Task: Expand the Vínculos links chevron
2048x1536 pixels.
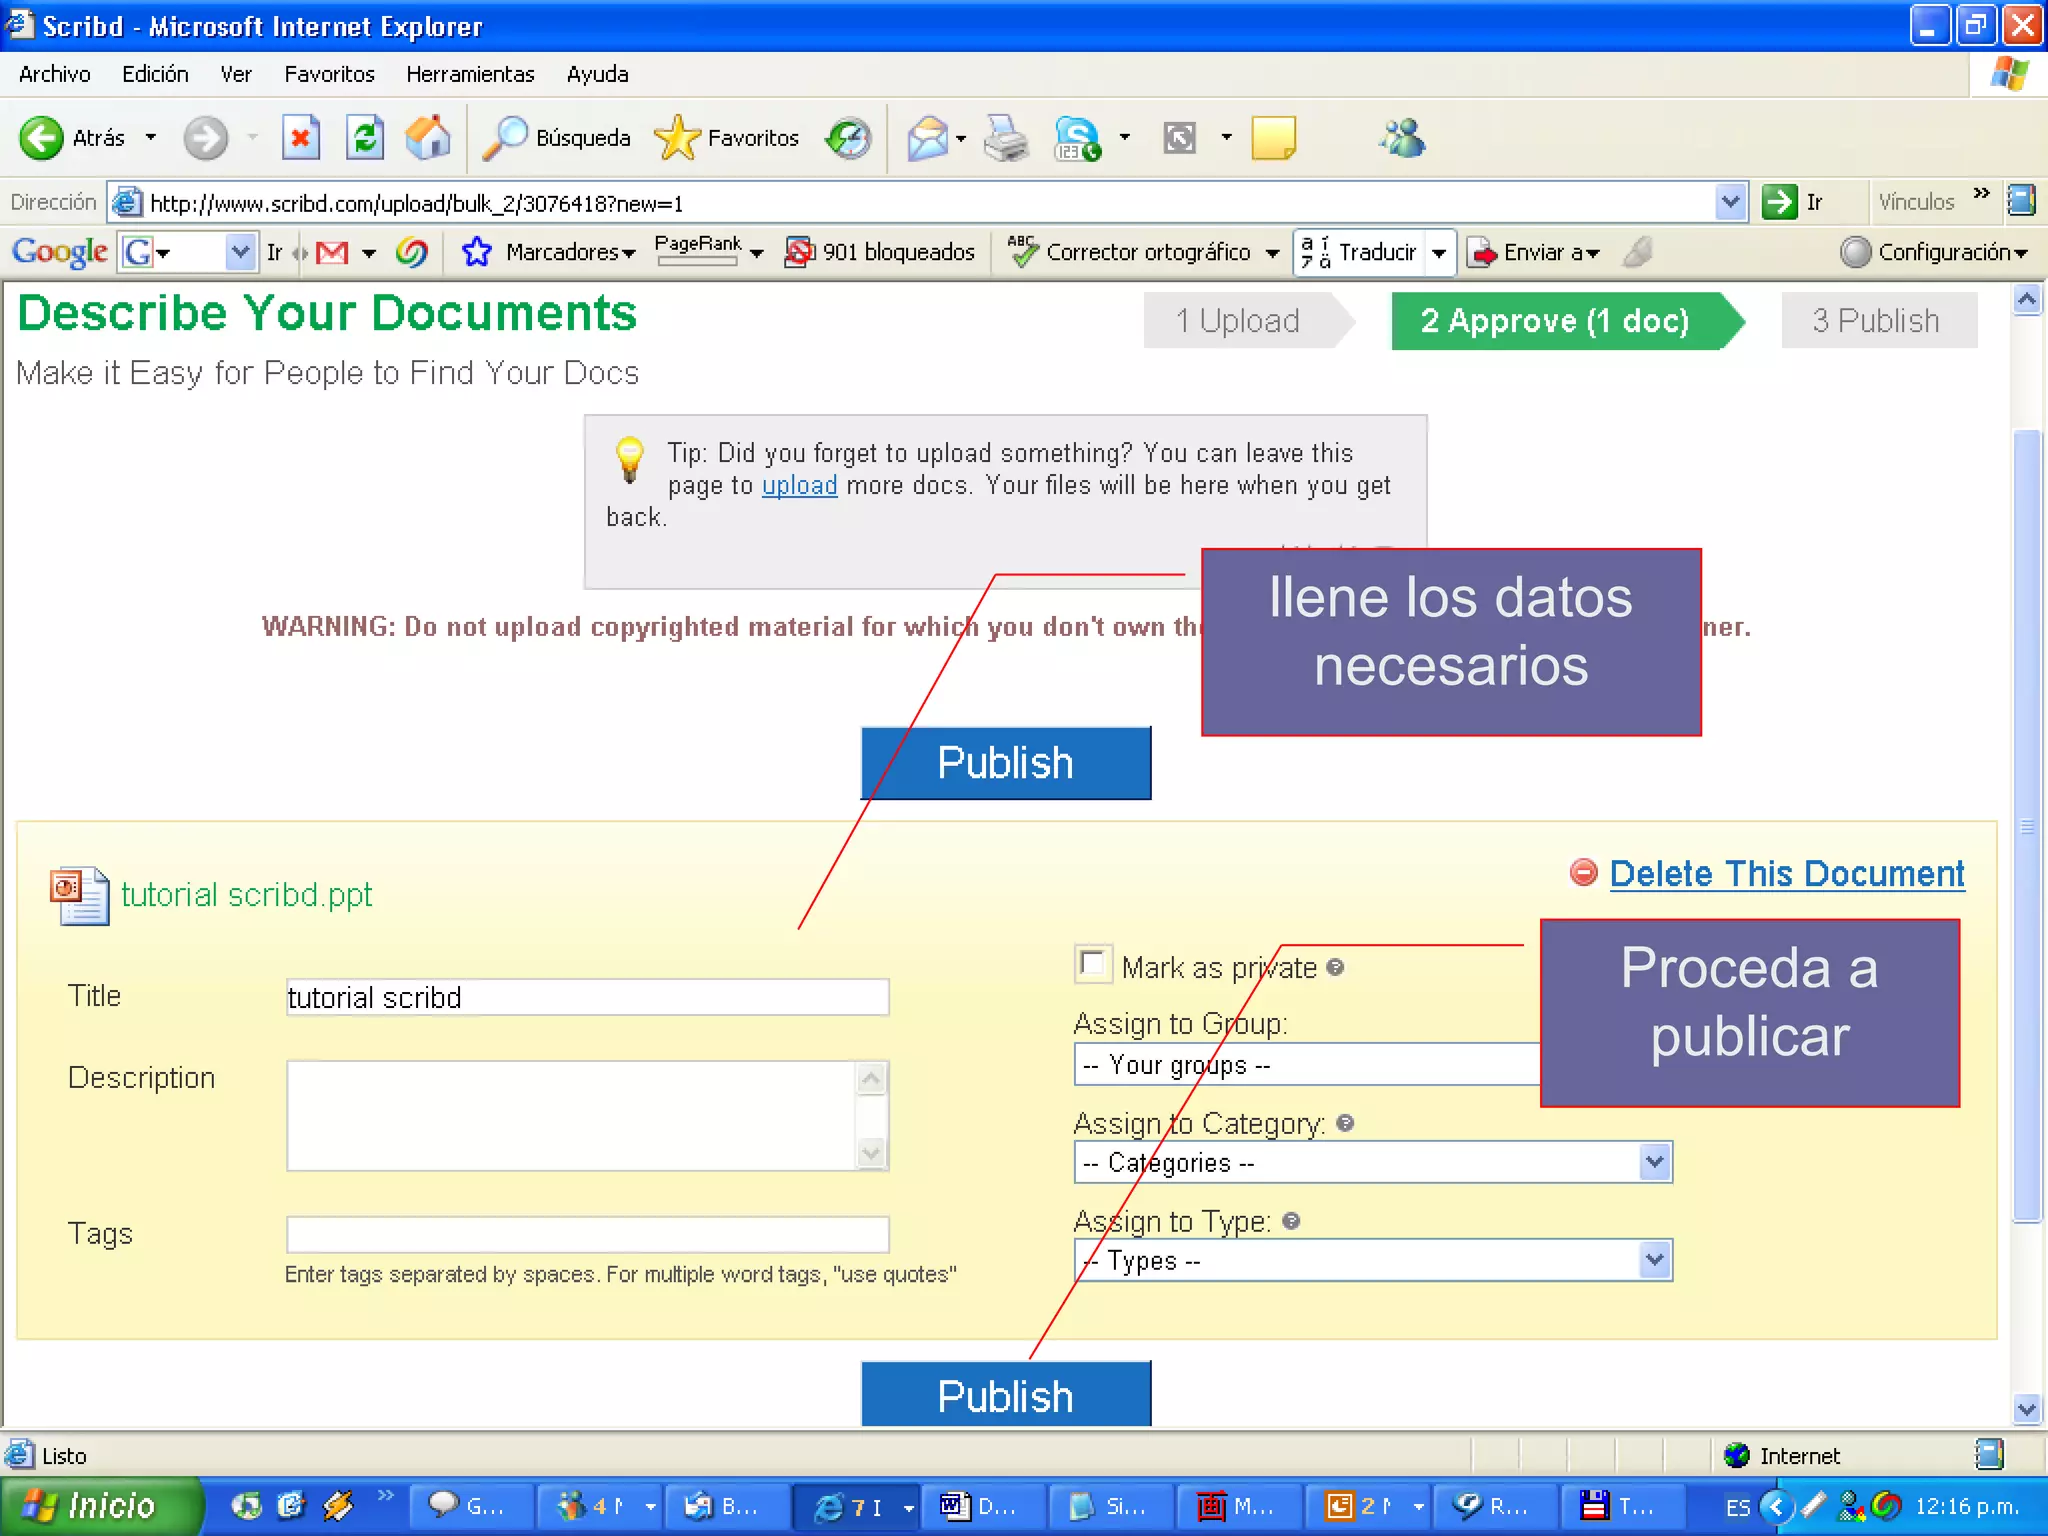Action: tap(1981, 193)
